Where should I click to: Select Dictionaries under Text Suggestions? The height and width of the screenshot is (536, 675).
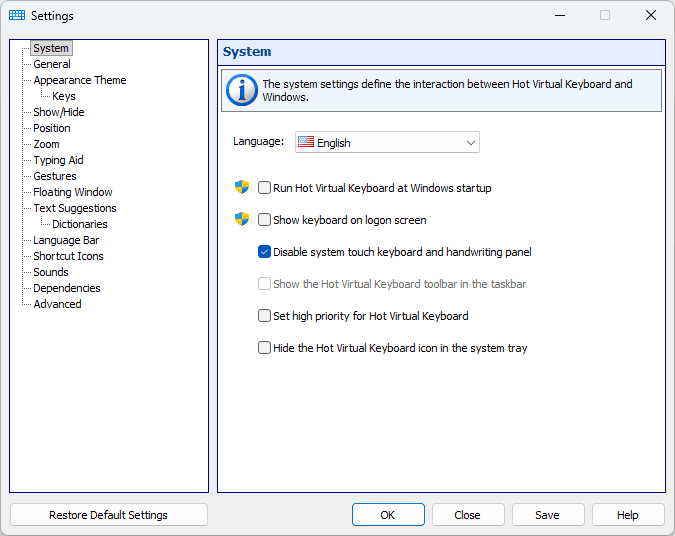tap(80, 224)
